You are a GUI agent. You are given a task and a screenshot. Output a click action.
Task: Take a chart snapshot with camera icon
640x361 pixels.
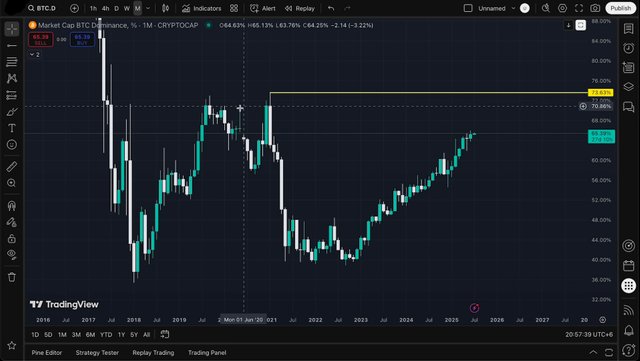(x=595, y=8)
